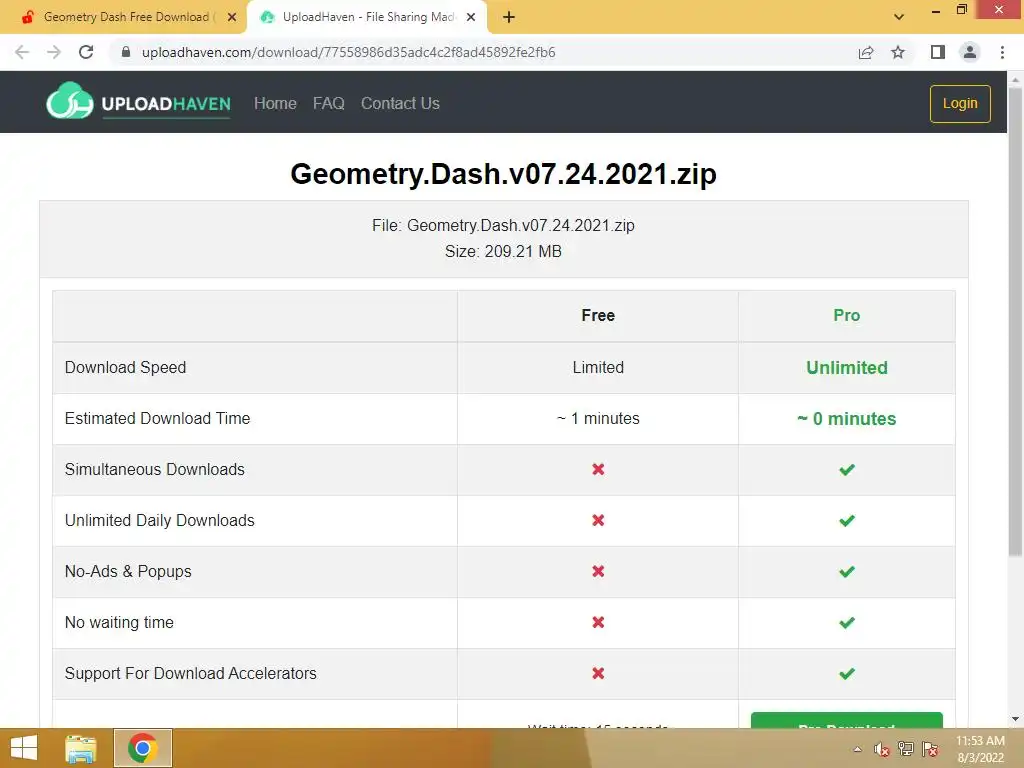Close the Geometry Dash Free Download tab

click(232, 17)
